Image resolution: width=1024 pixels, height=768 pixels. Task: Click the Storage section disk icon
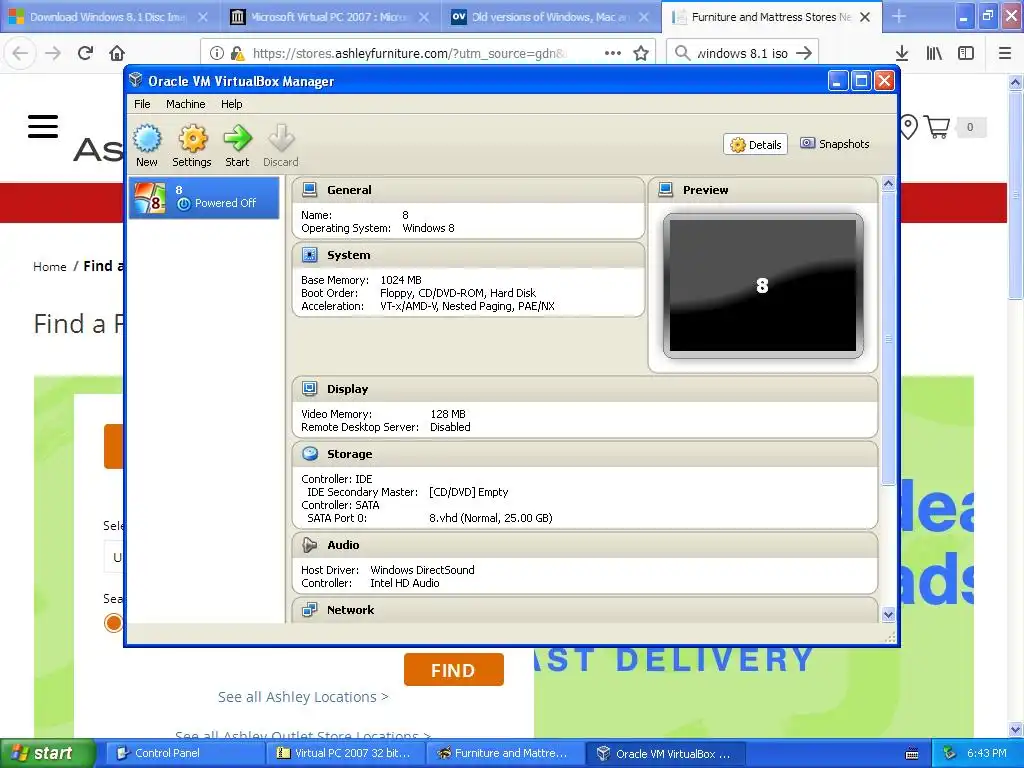pos(310,454)
